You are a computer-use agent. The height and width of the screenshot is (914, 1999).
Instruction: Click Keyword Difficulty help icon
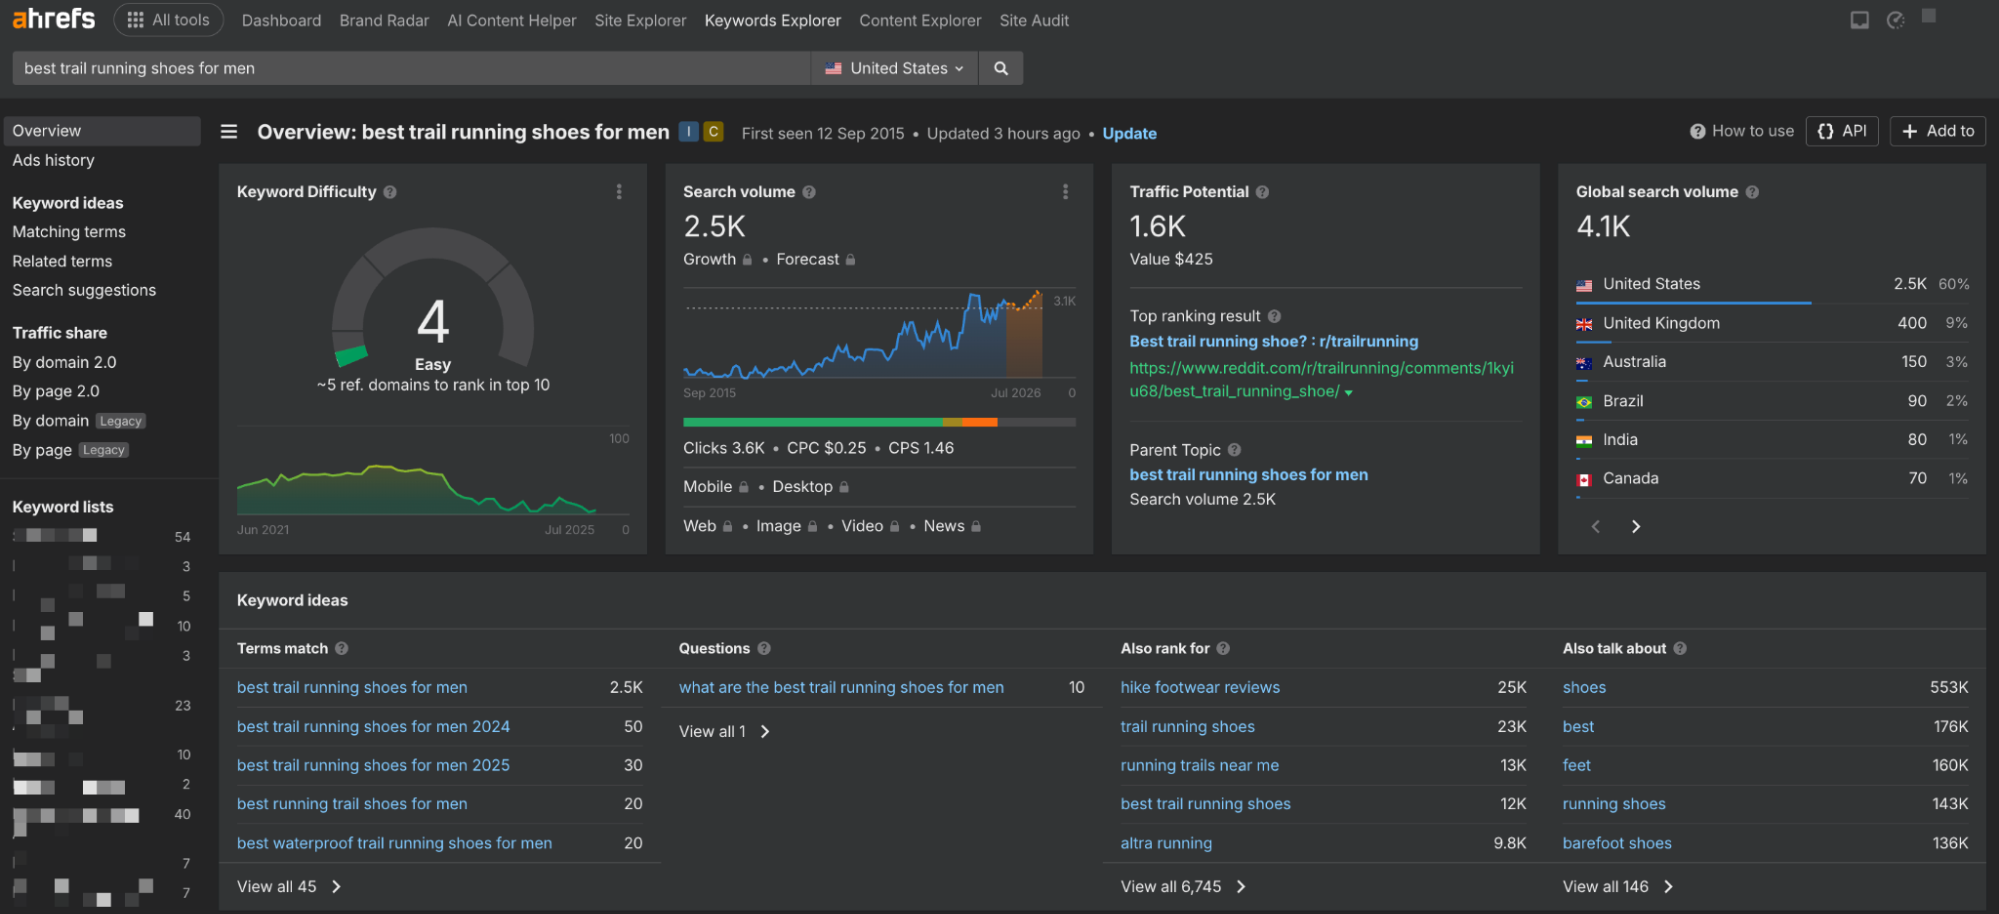pos(390,192)
